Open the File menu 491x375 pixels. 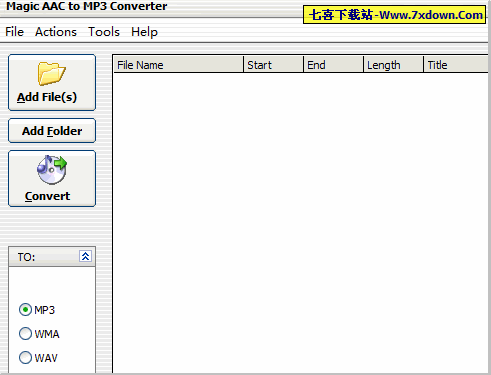[x=14, y=32]
